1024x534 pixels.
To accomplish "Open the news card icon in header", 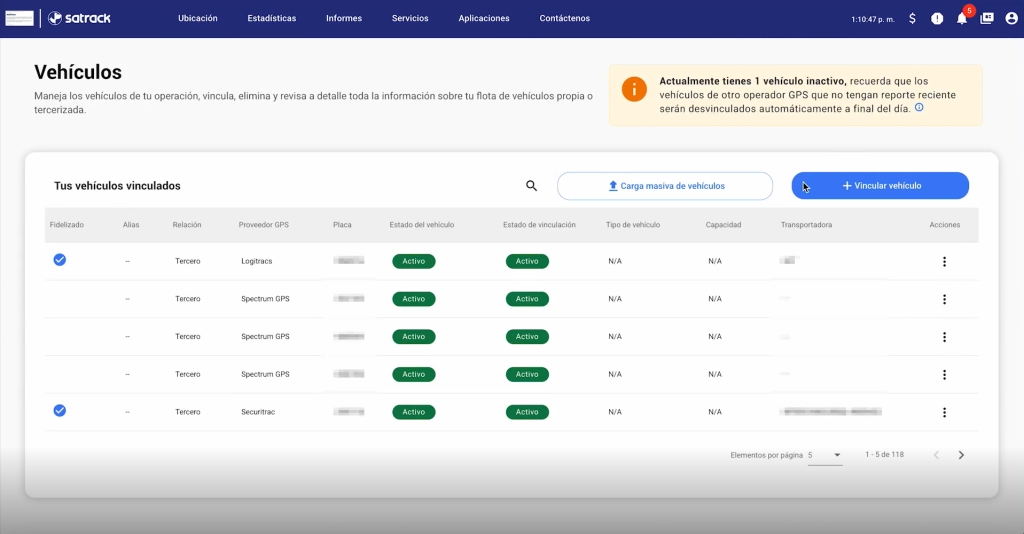I will click(x=987, y=18).
